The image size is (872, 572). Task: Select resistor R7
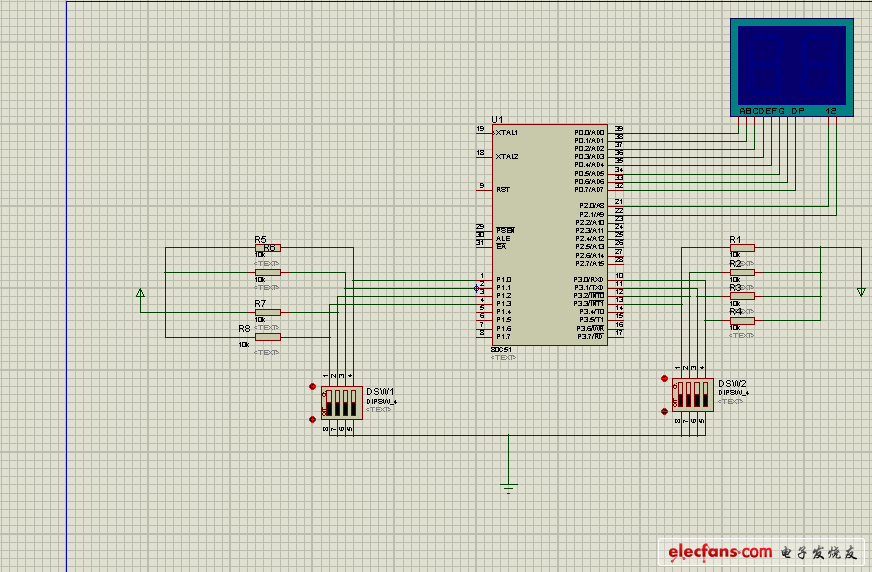click(x=267, y=312)
